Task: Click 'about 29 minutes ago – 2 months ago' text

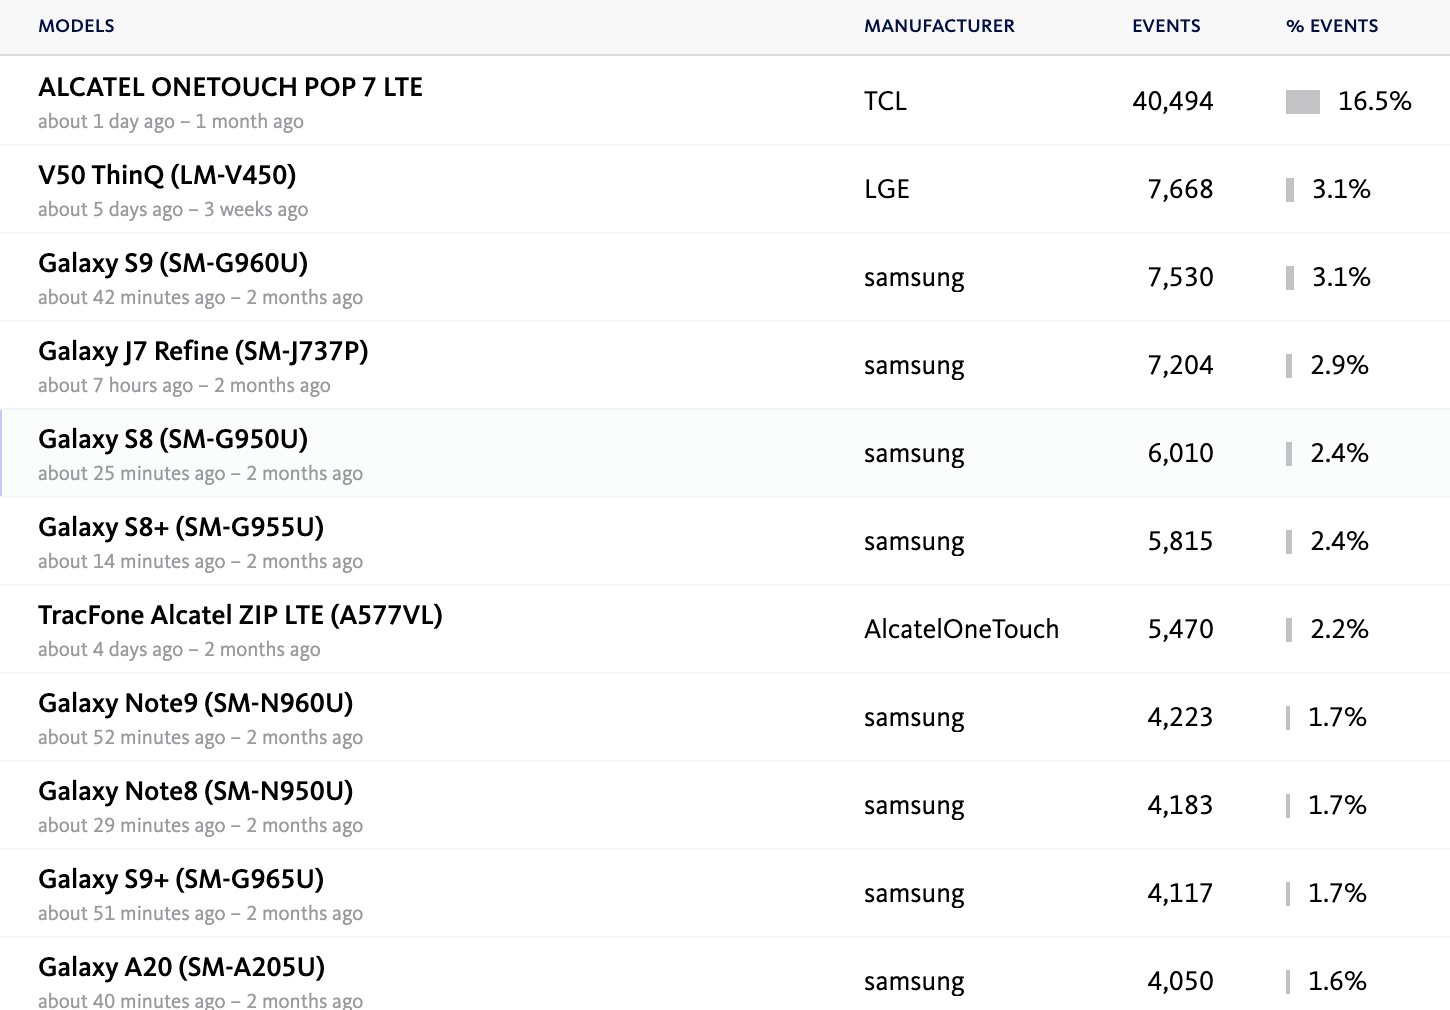Action: (200, 826)
